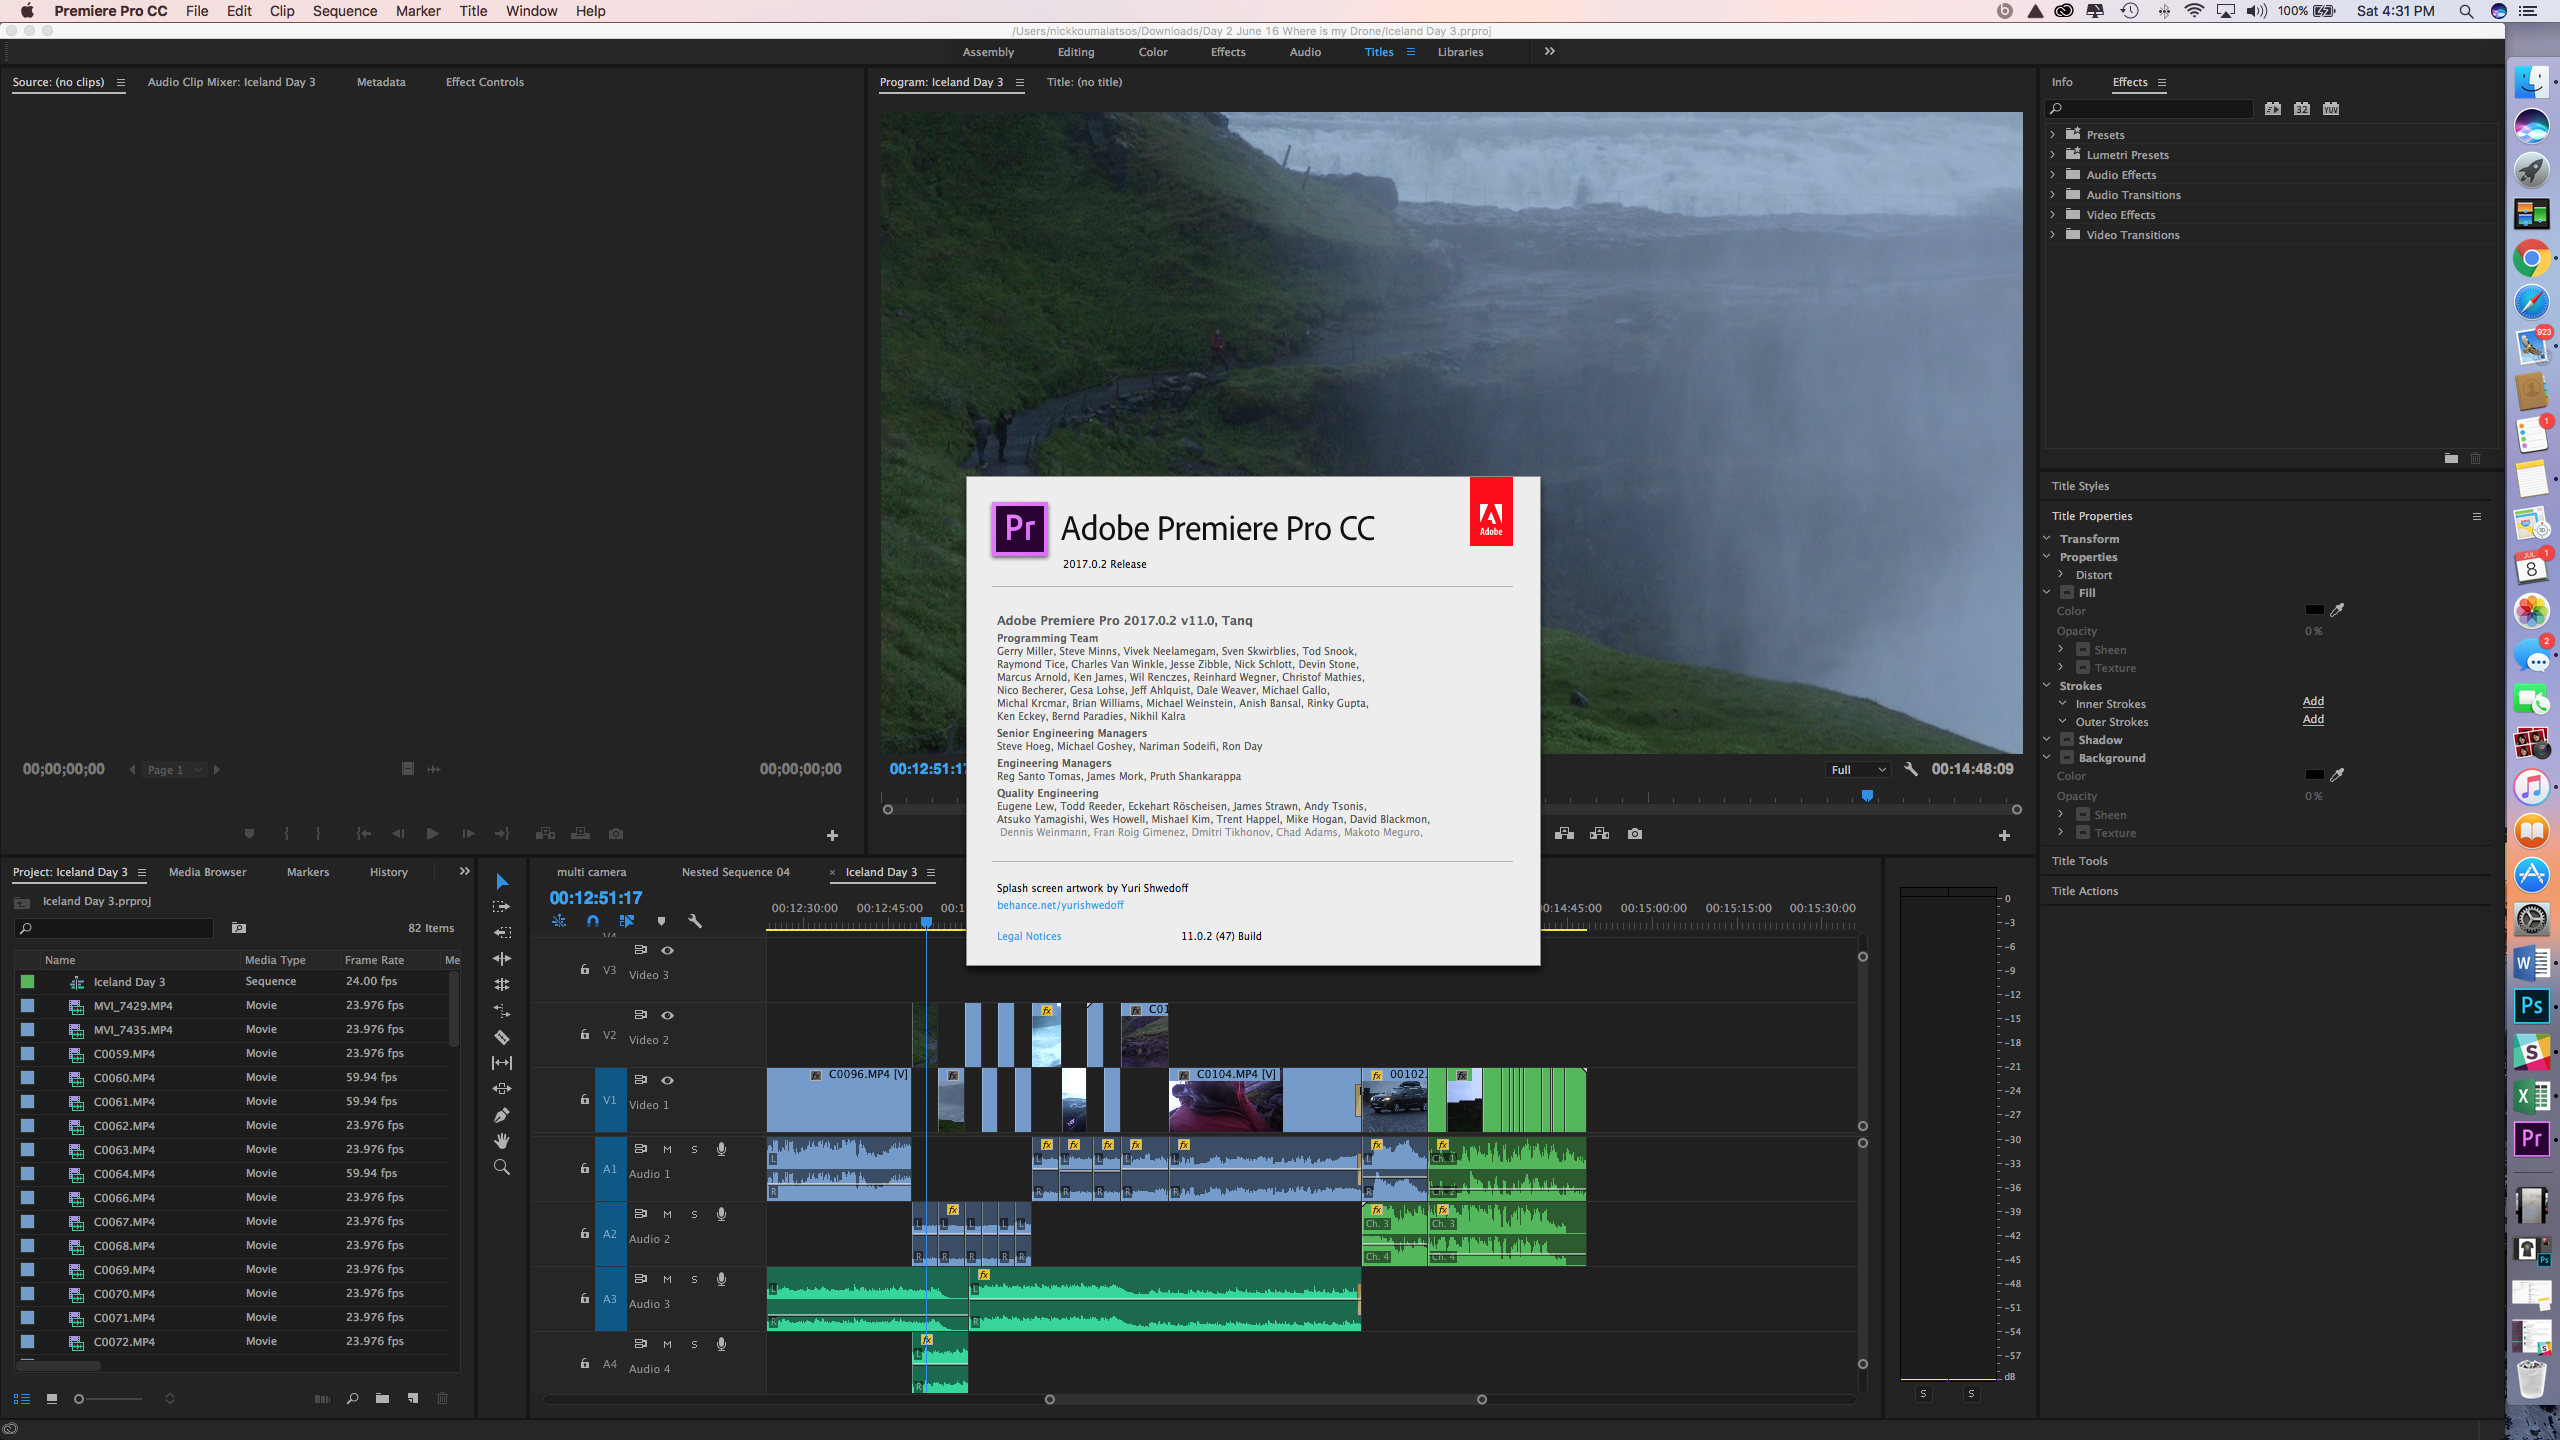
Task: Add an Inner Stroke
Action: (2313, 701)
